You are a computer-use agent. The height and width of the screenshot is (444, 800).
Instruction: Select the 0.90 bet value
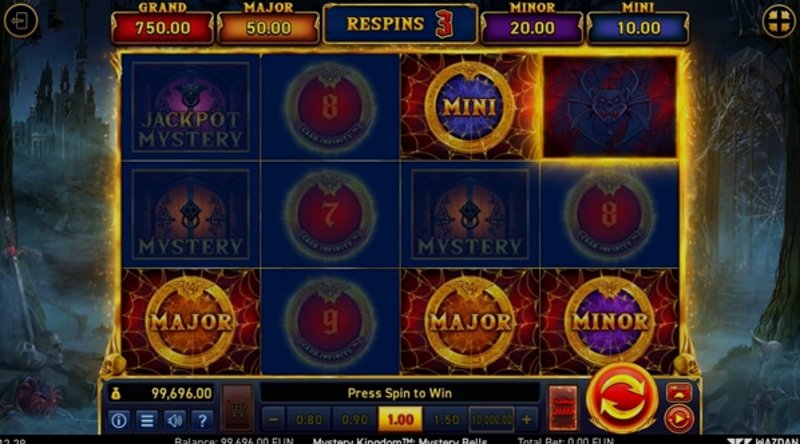(x=355, y=420)
